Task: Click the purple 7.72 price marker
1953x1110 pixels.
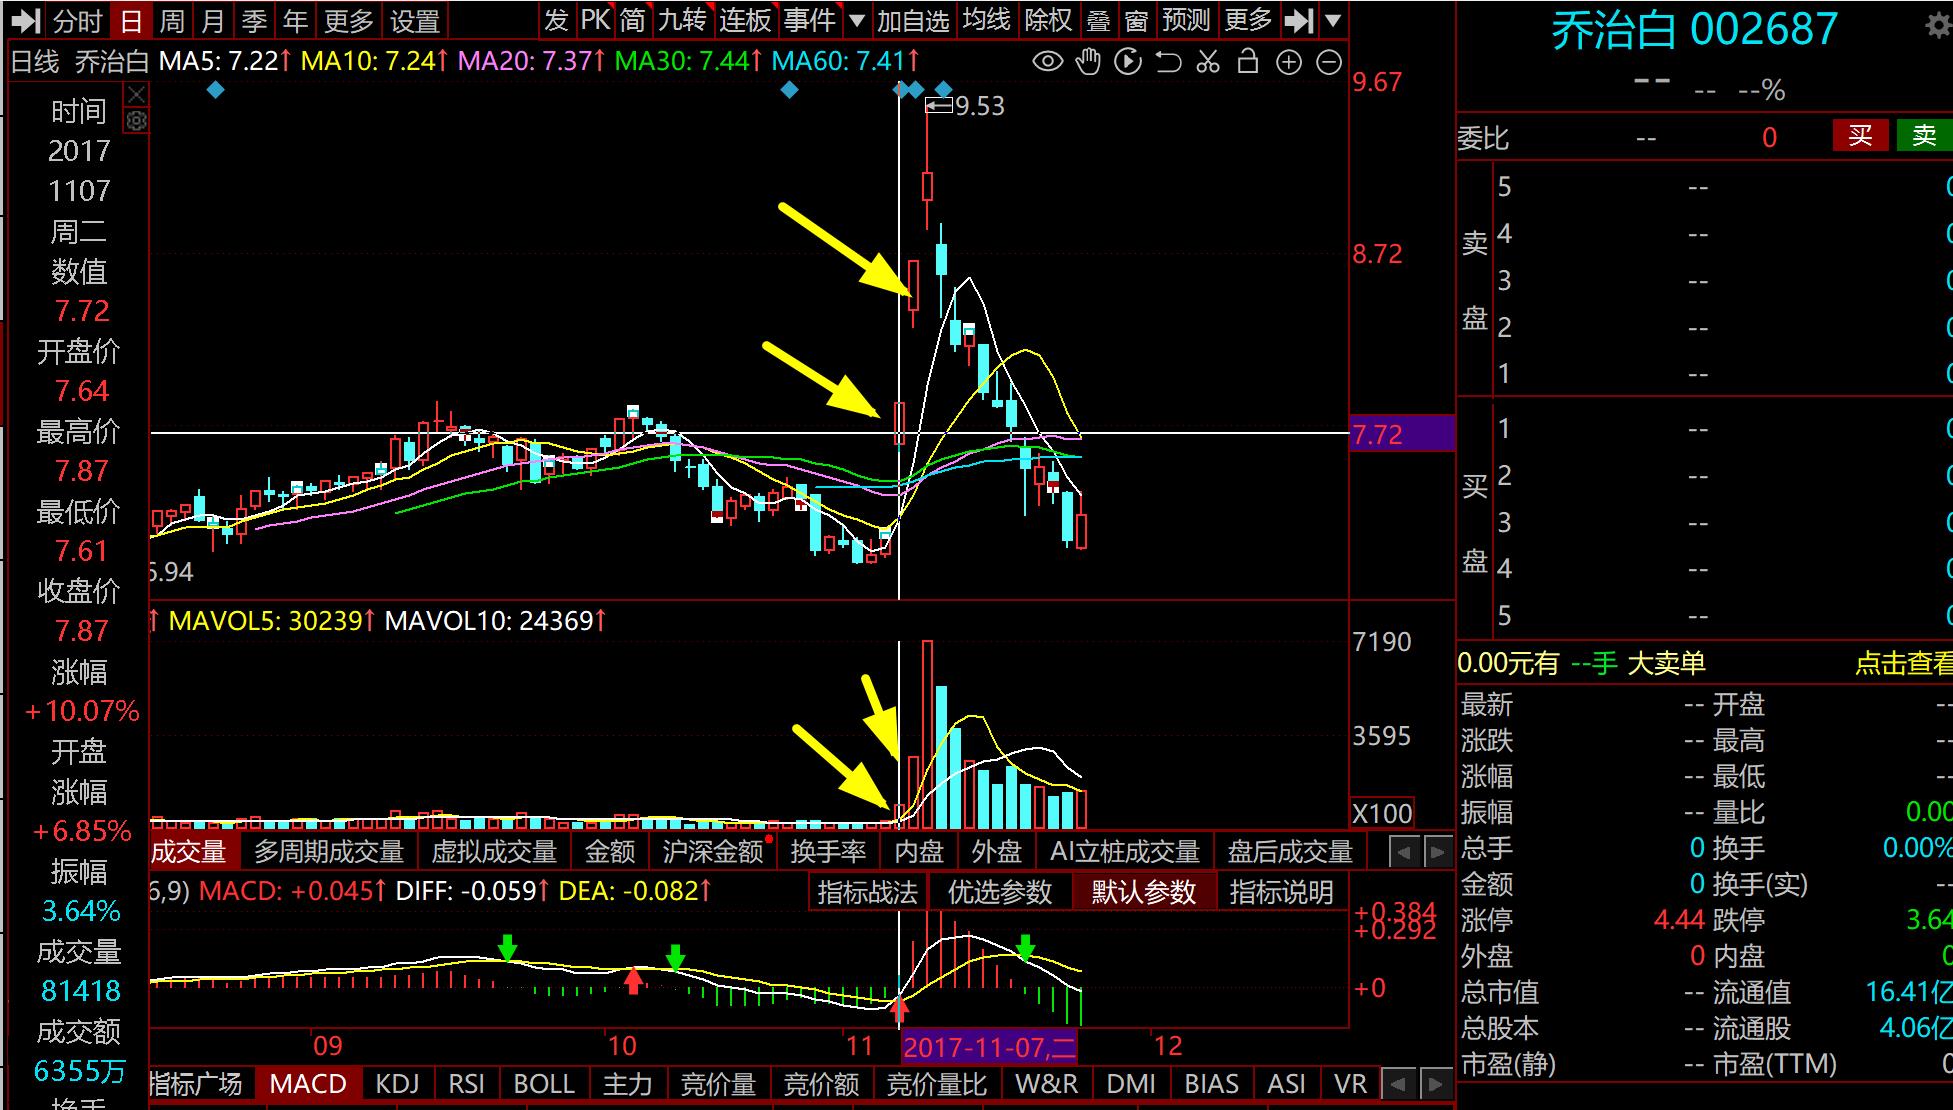Action: [1401, 434]
